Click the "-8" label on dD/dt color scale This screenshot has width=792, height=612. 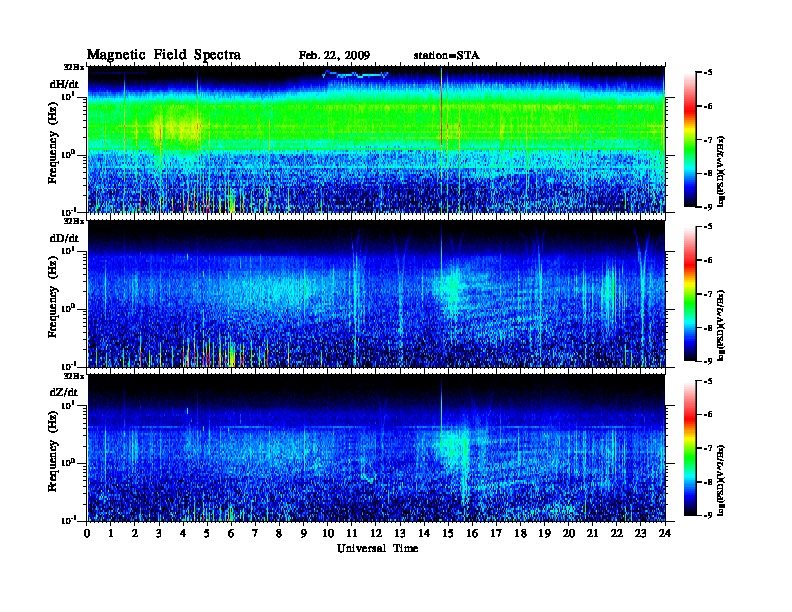(708, 328)
